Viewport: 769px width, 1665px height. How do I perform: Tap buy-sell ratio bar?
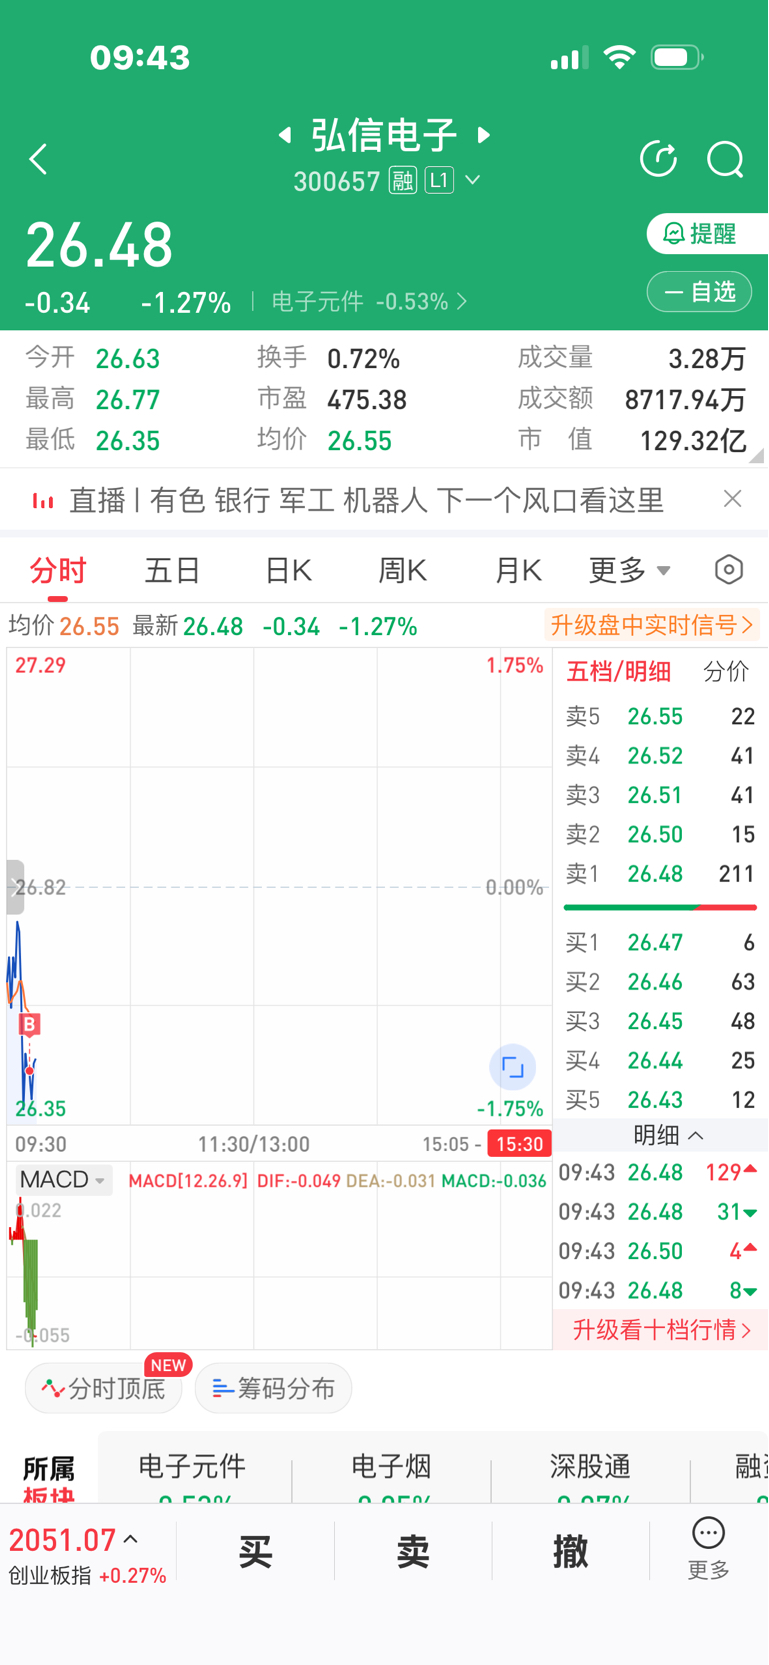coord(660,907)
